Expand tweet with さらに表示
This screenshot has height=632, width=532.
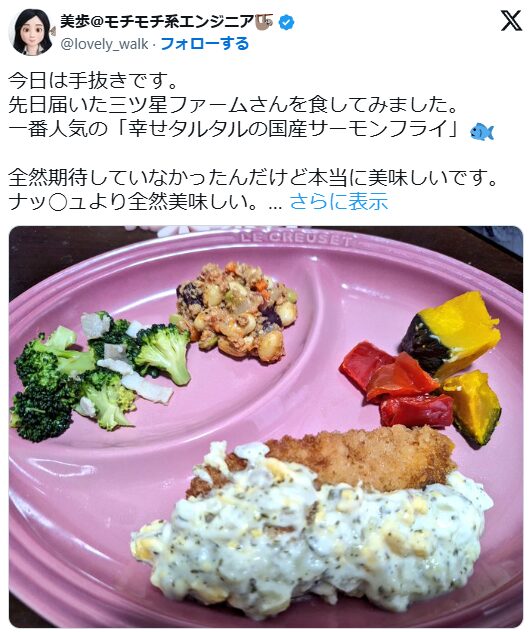pyautogui.click(x=339, y=202)
